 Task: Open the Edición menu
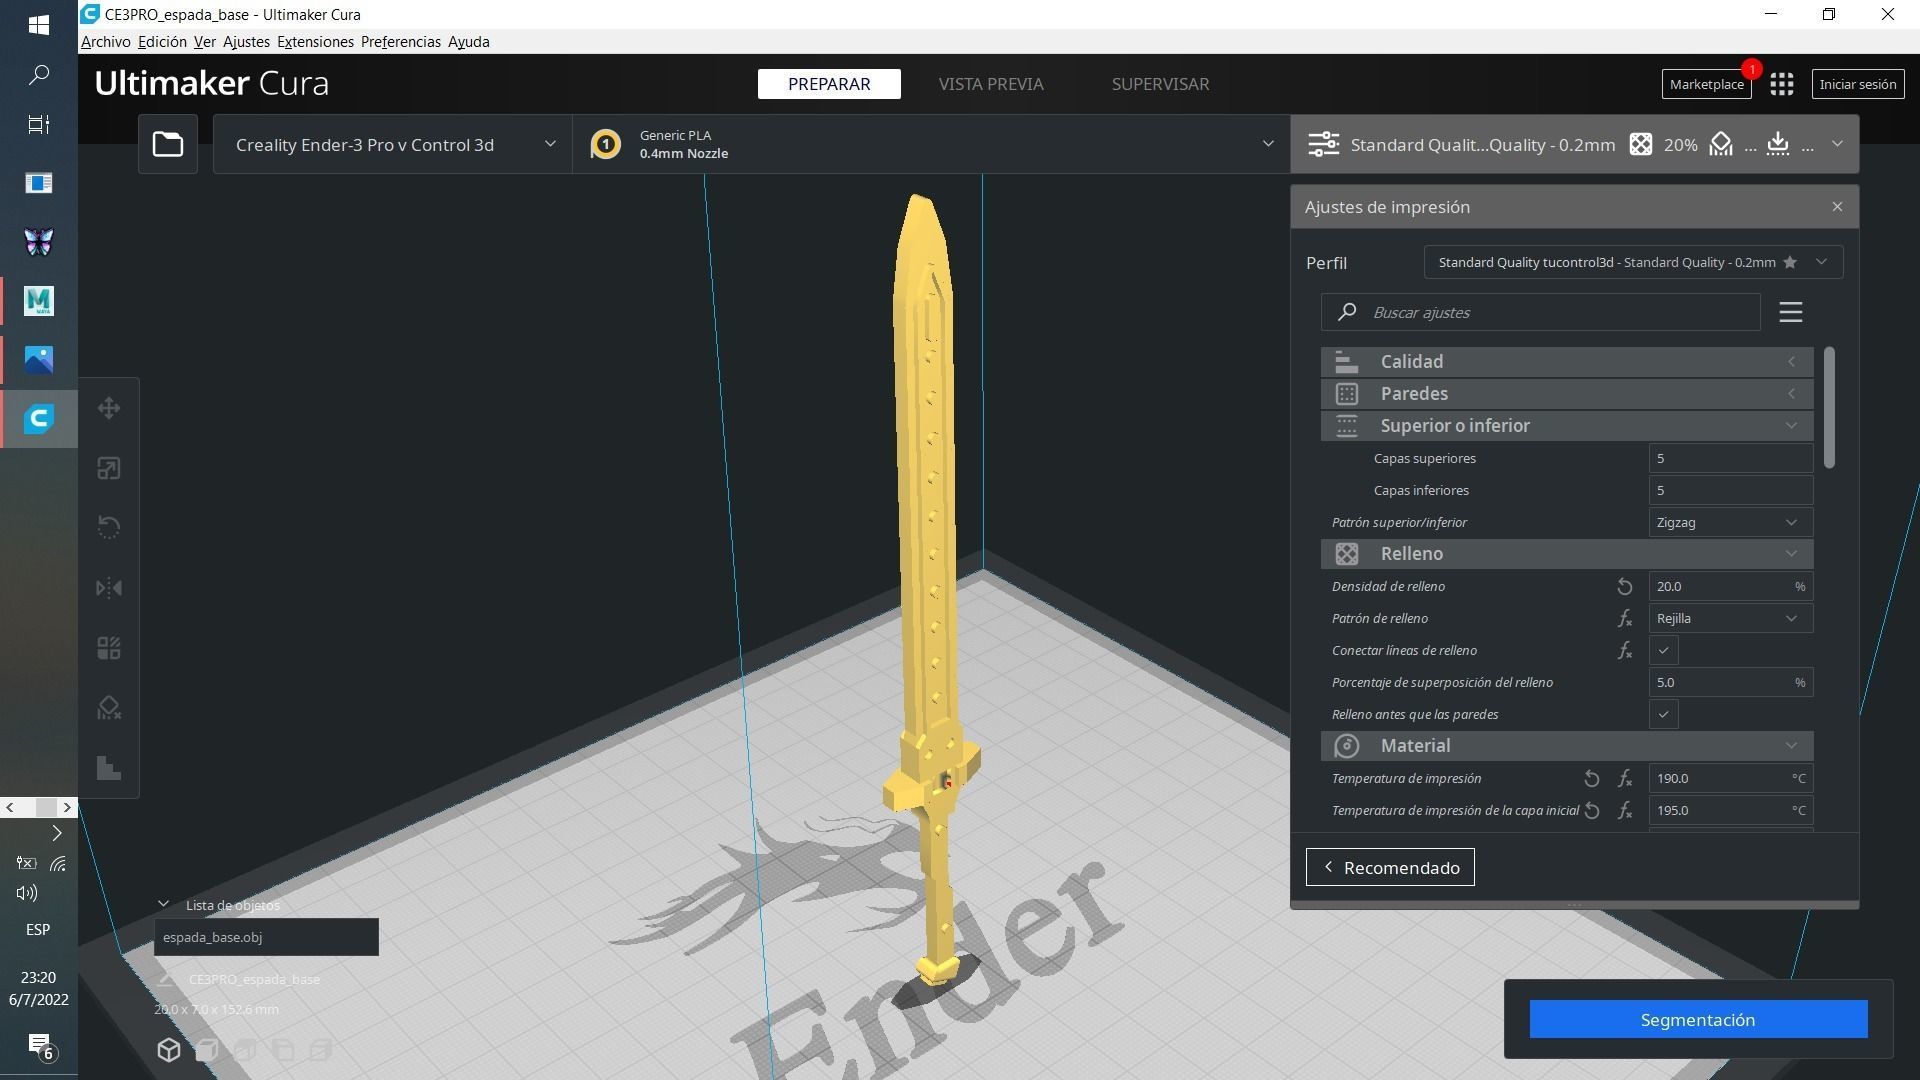pos(162,42)
